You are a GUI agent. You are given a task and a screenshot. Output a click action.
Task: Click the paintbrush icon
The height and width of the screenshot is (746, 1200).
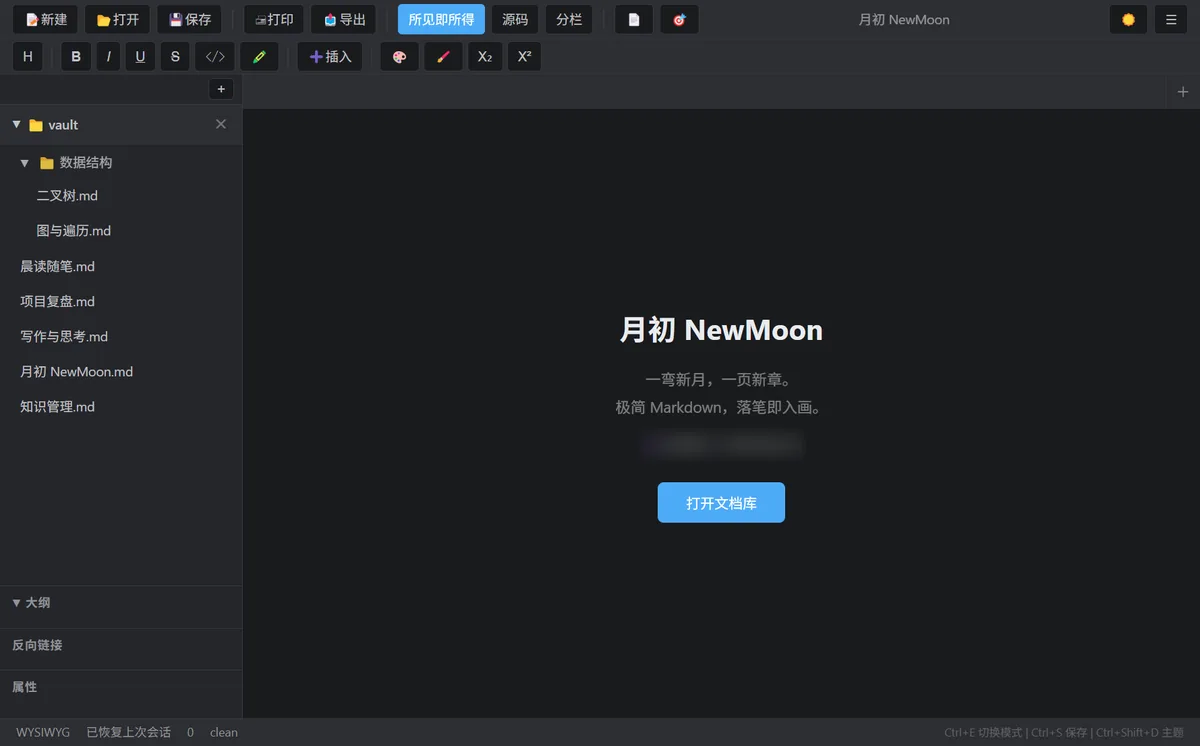tap(444, 57)
